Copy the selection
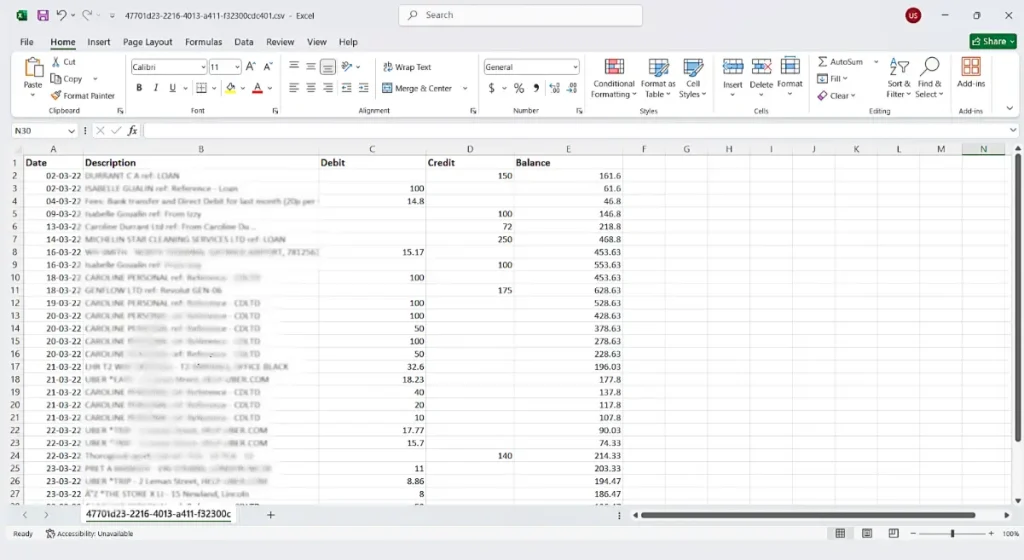The width and height of the screenshot is (1024, 560). (67, 78)
